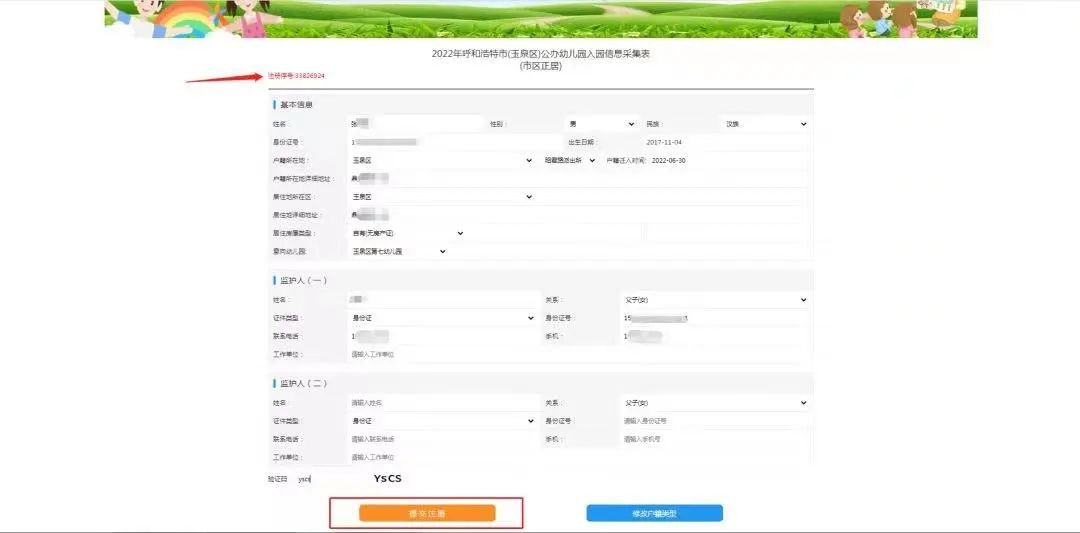Viewport: 1080px width, 533px height.
Task: Expand the 民族 ethnicity dropdown
Action: click(765, 124)
